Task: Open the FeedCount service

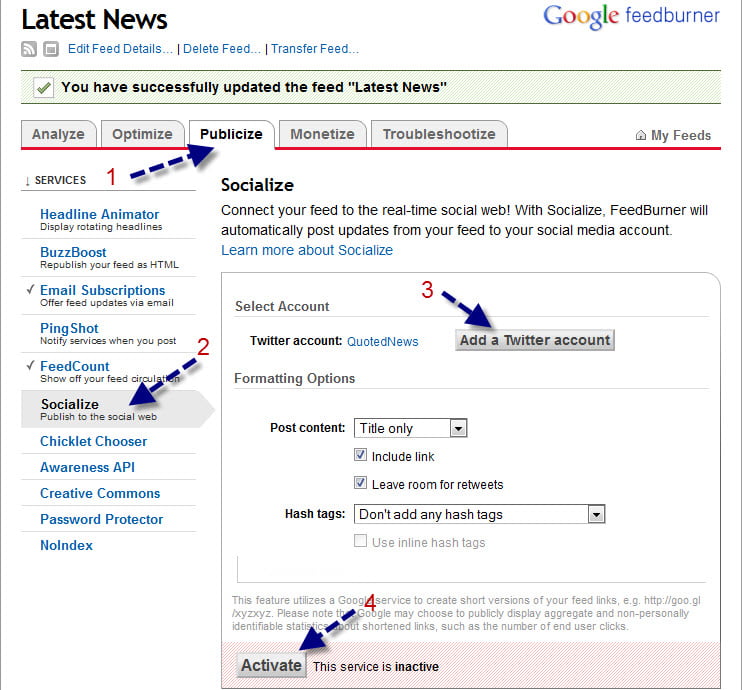Action: pyautogui.click(x=75, y=366)
